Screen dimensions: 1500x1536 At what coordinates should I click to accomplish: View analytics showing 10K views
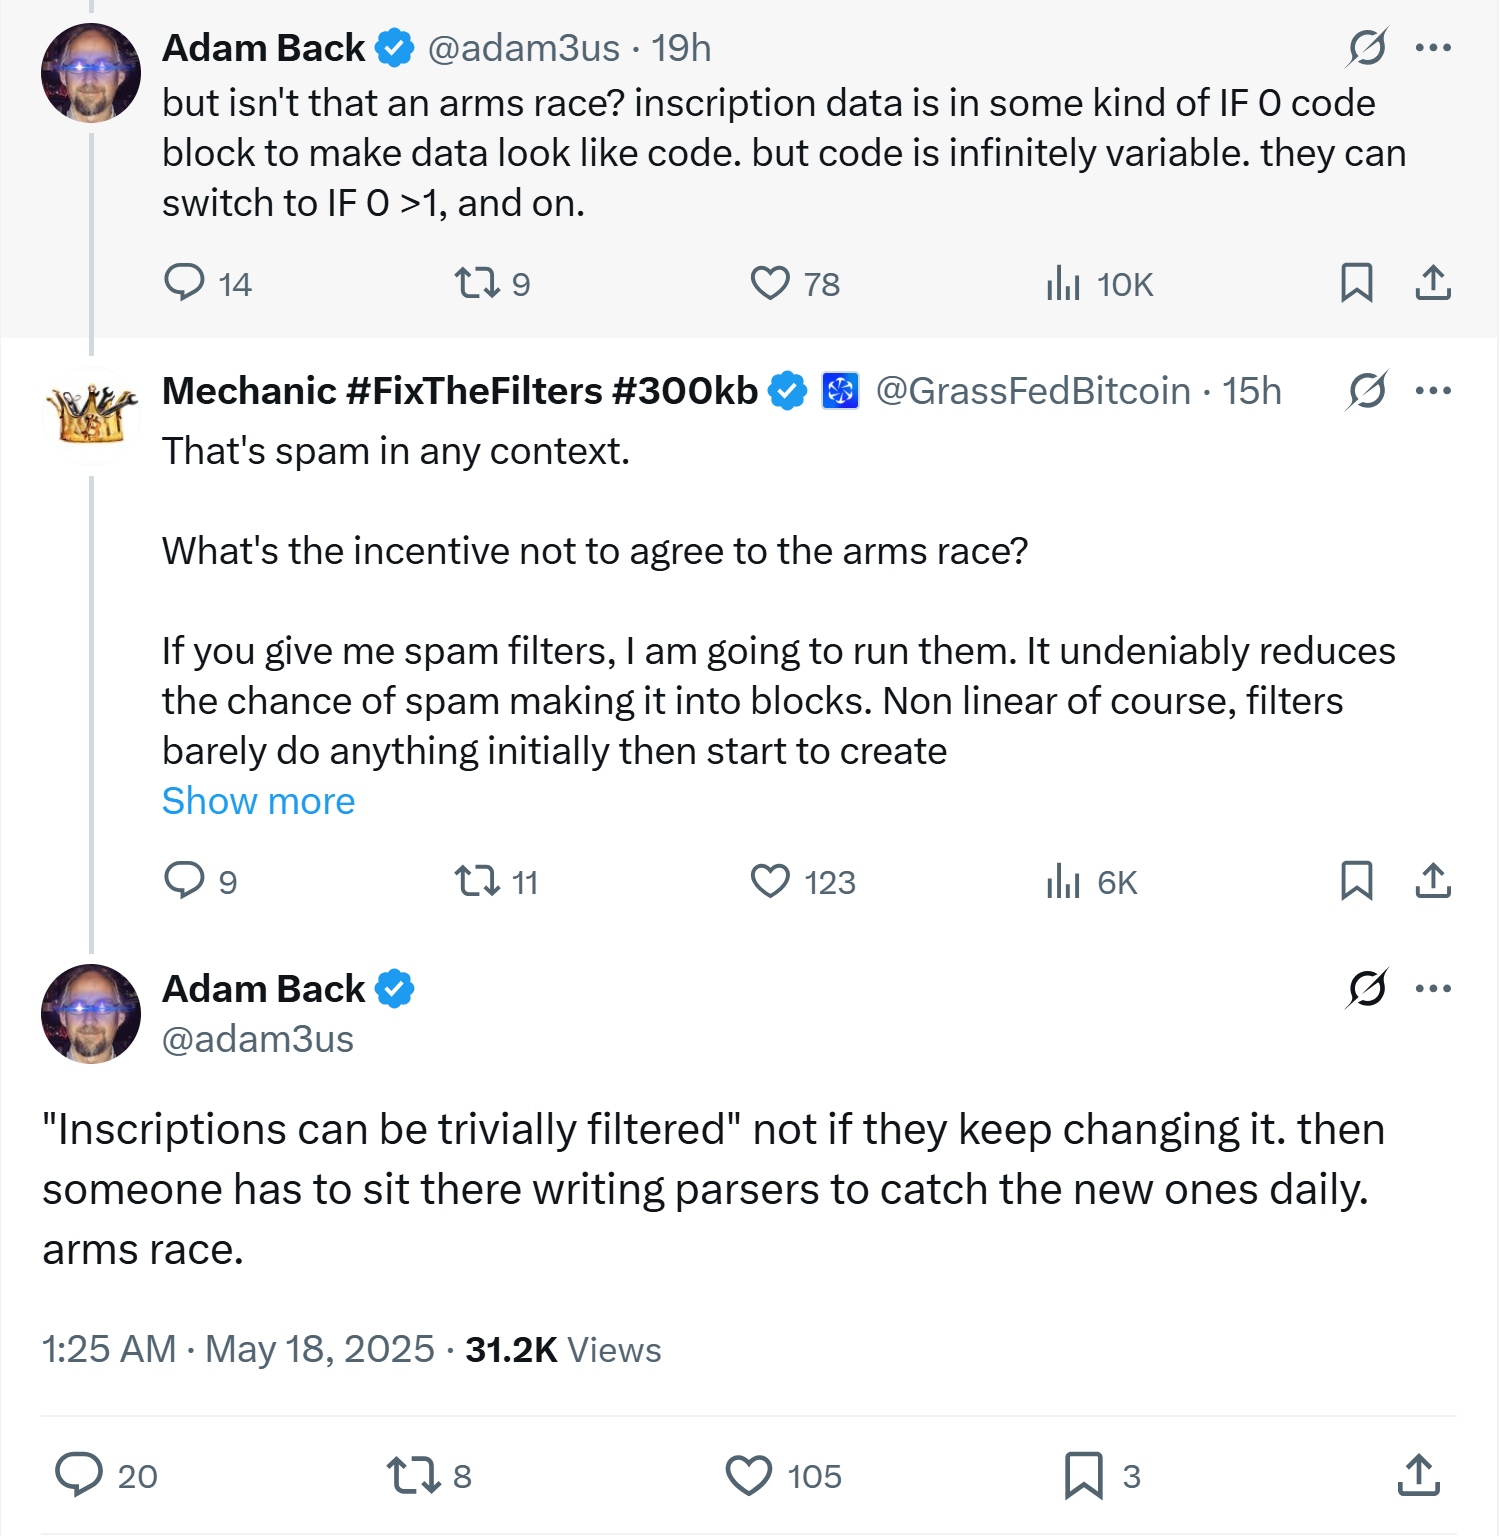click(x=1064, y=283)
